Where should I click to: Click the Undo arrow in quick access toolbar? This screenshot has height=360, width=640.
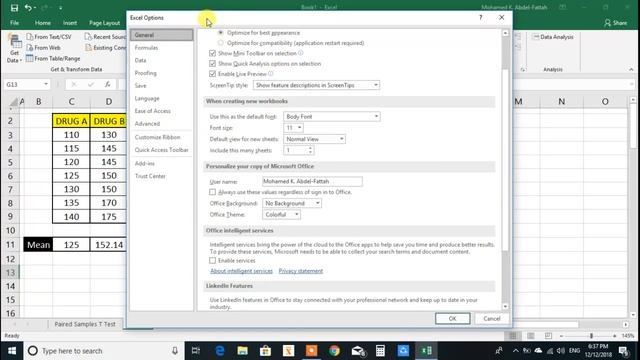[x=28, y=8]
